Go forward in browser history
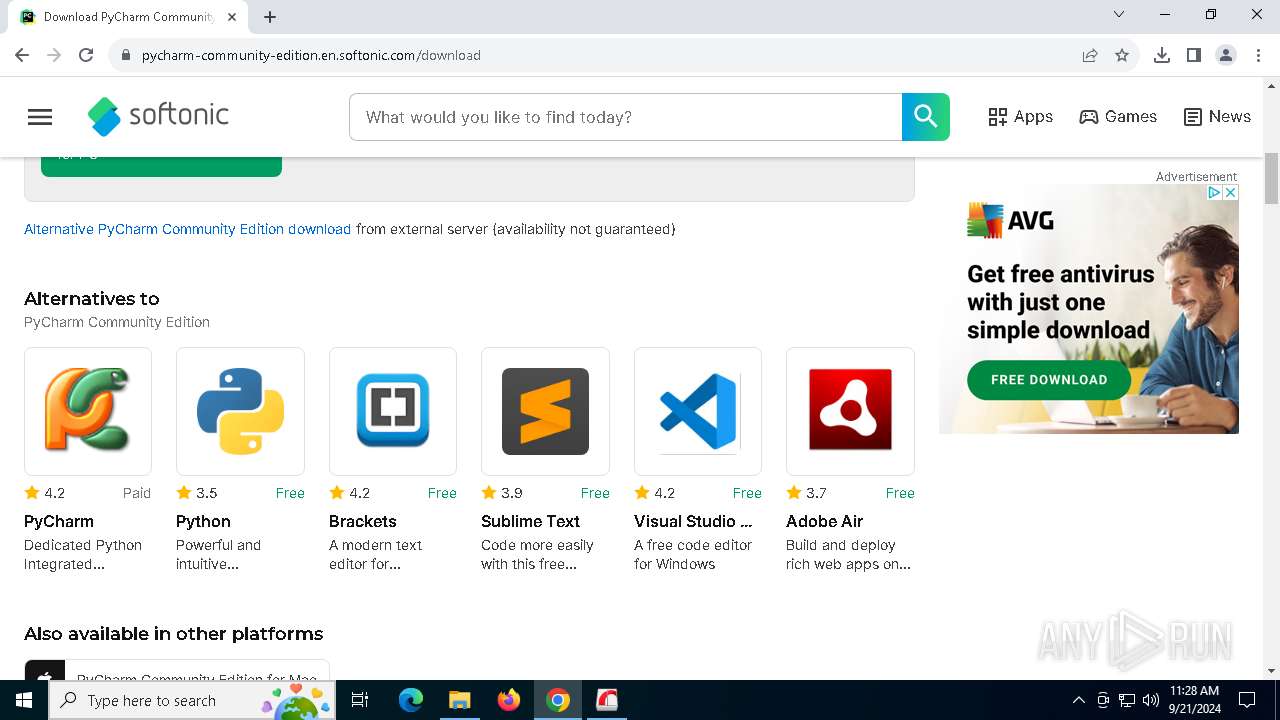Screen dimensions: 1280x720 click(54, 55)
